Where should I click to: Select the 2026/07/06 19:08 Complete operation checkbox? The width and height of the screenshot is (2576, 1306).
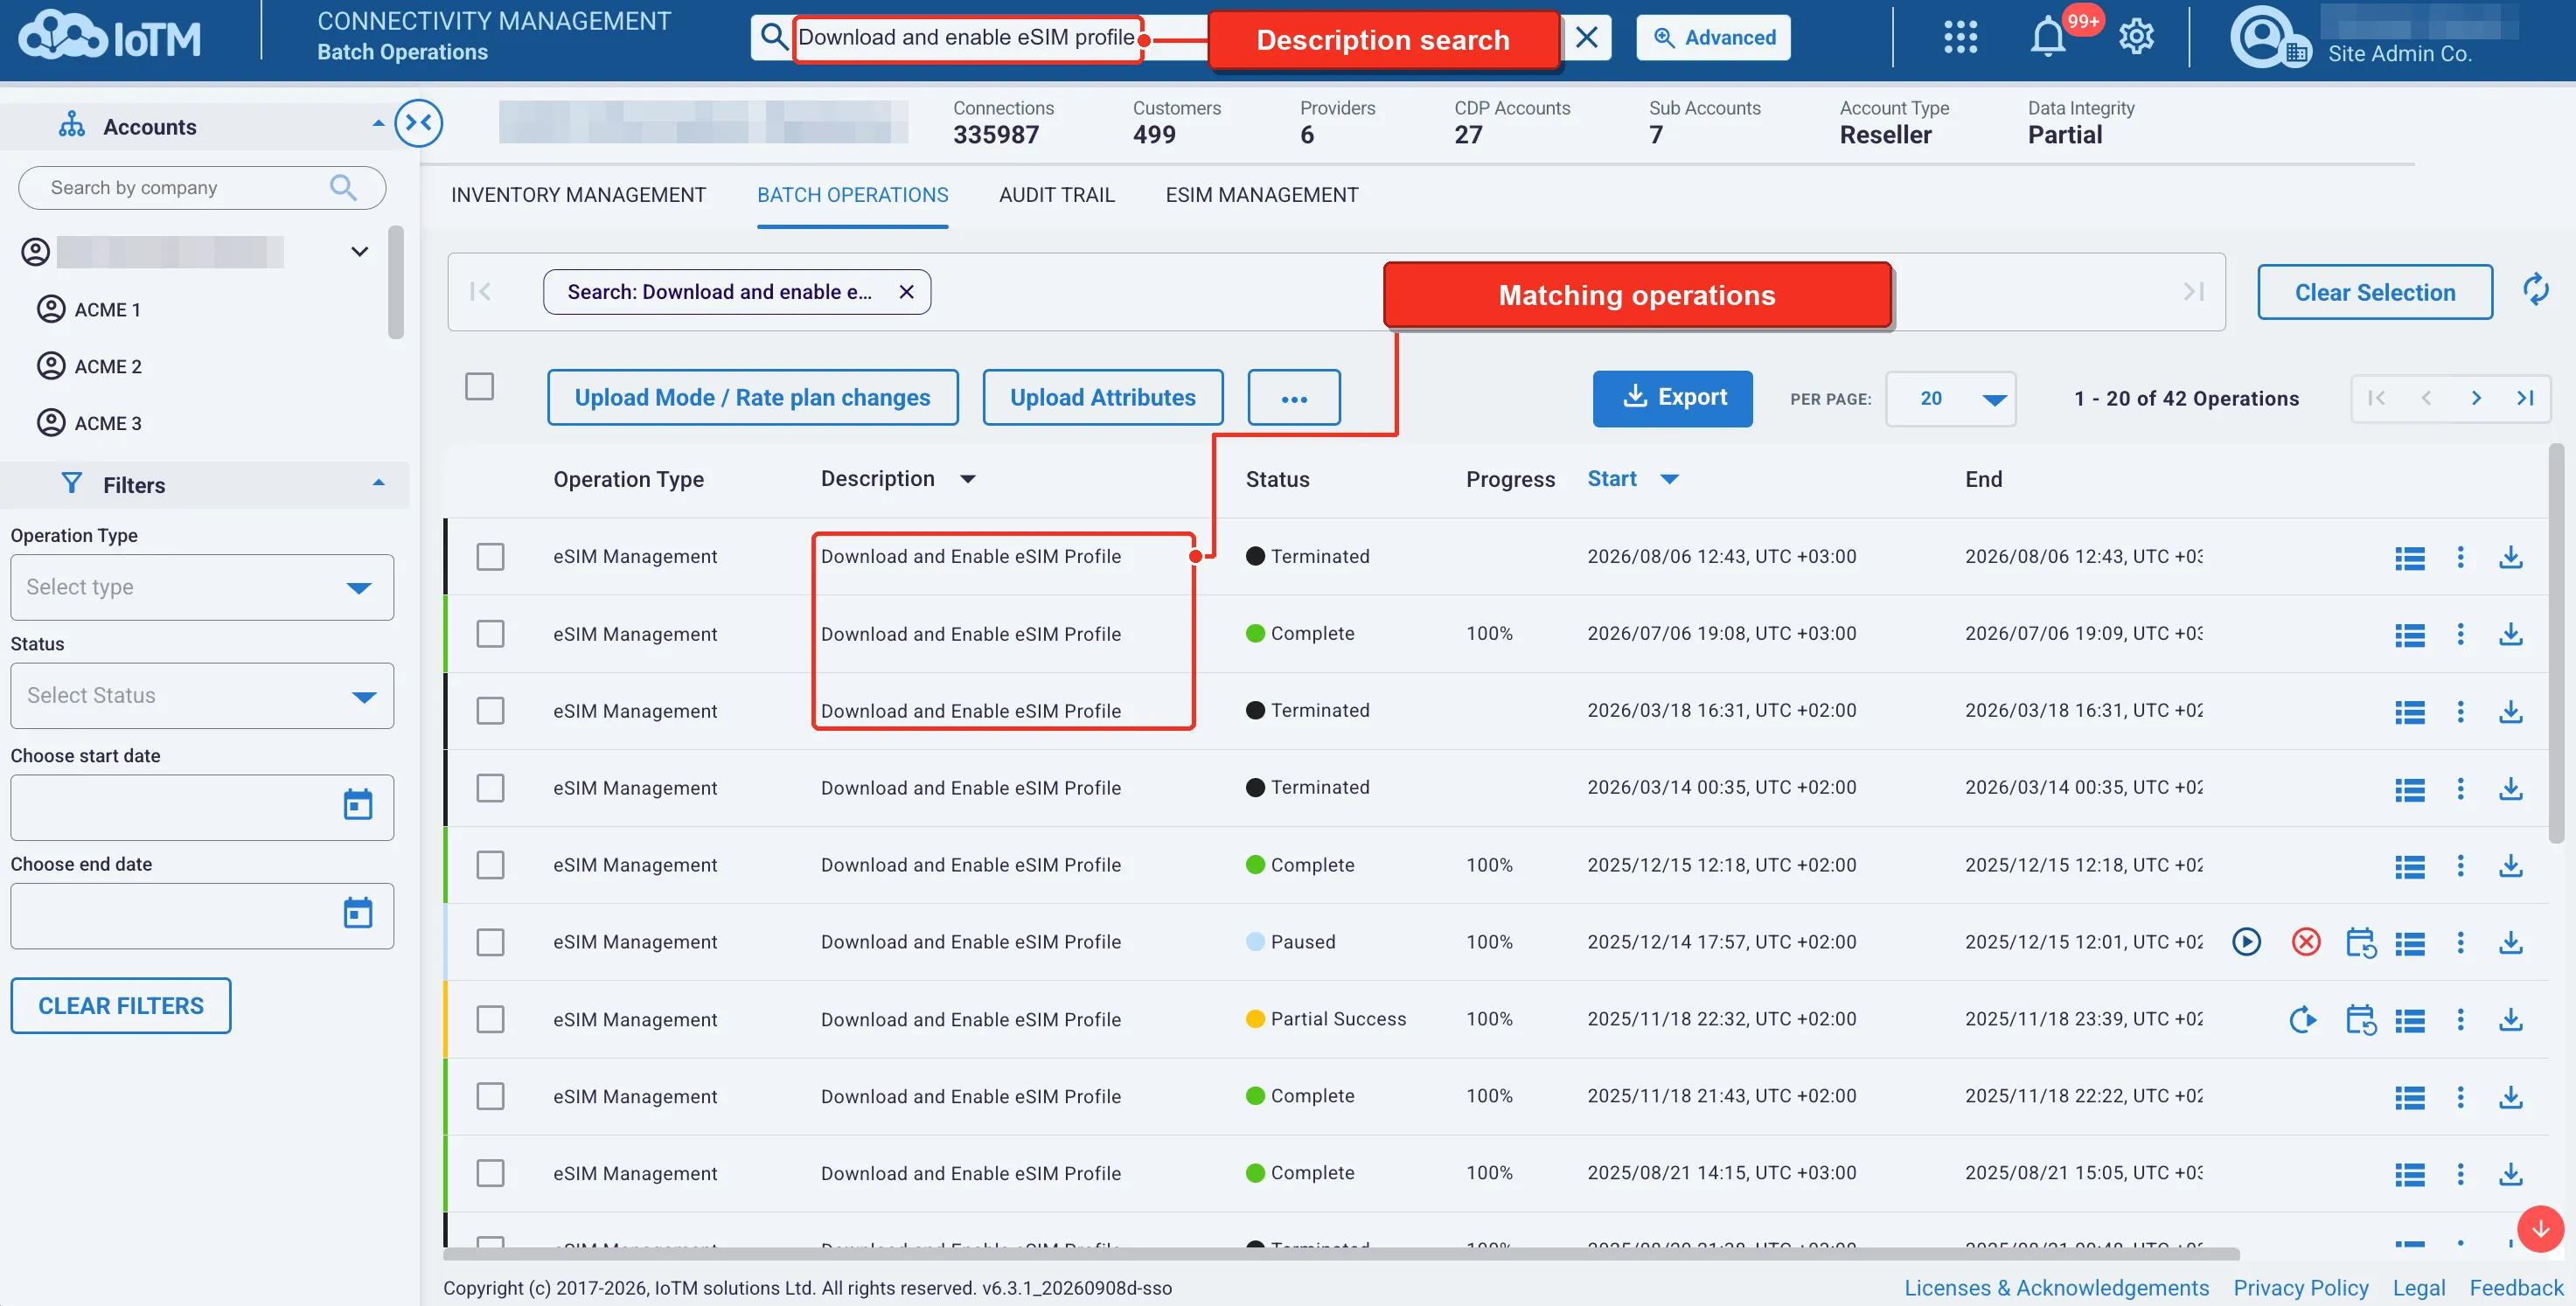(490, 633)
